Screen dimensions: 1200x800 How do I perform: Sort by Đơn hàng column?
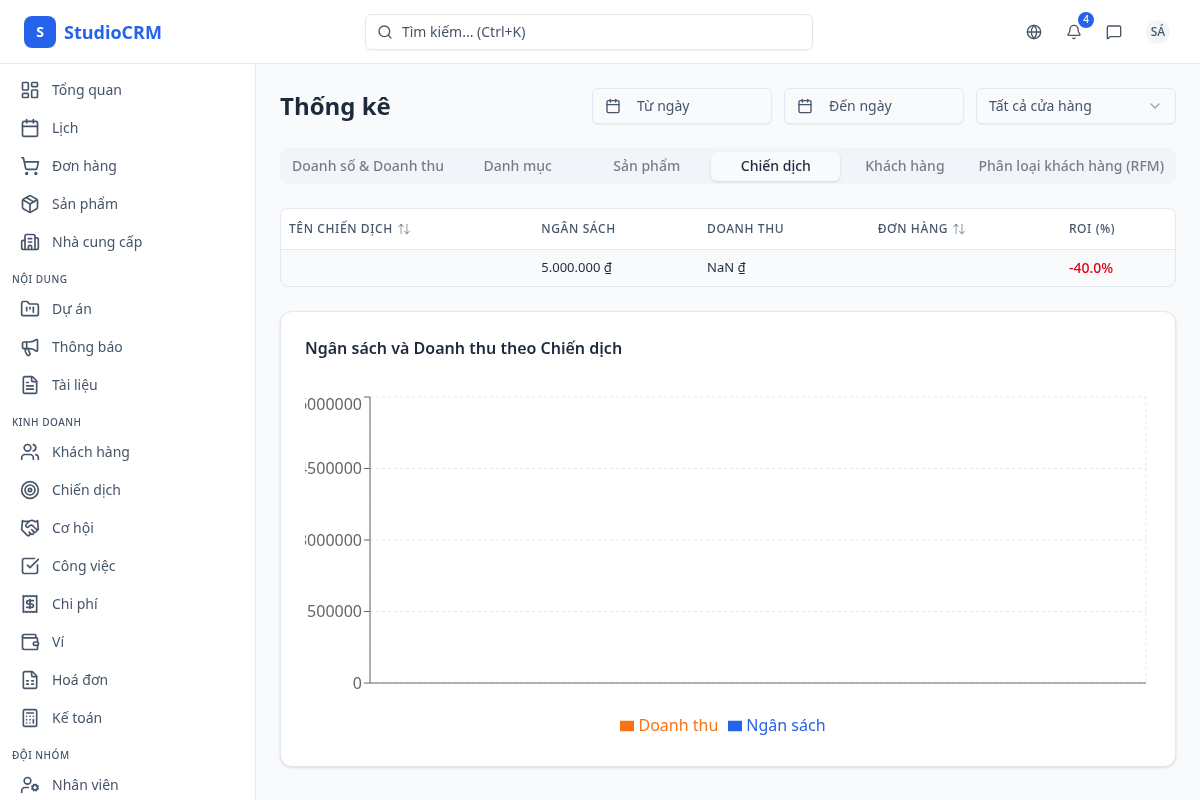[921, 229]
